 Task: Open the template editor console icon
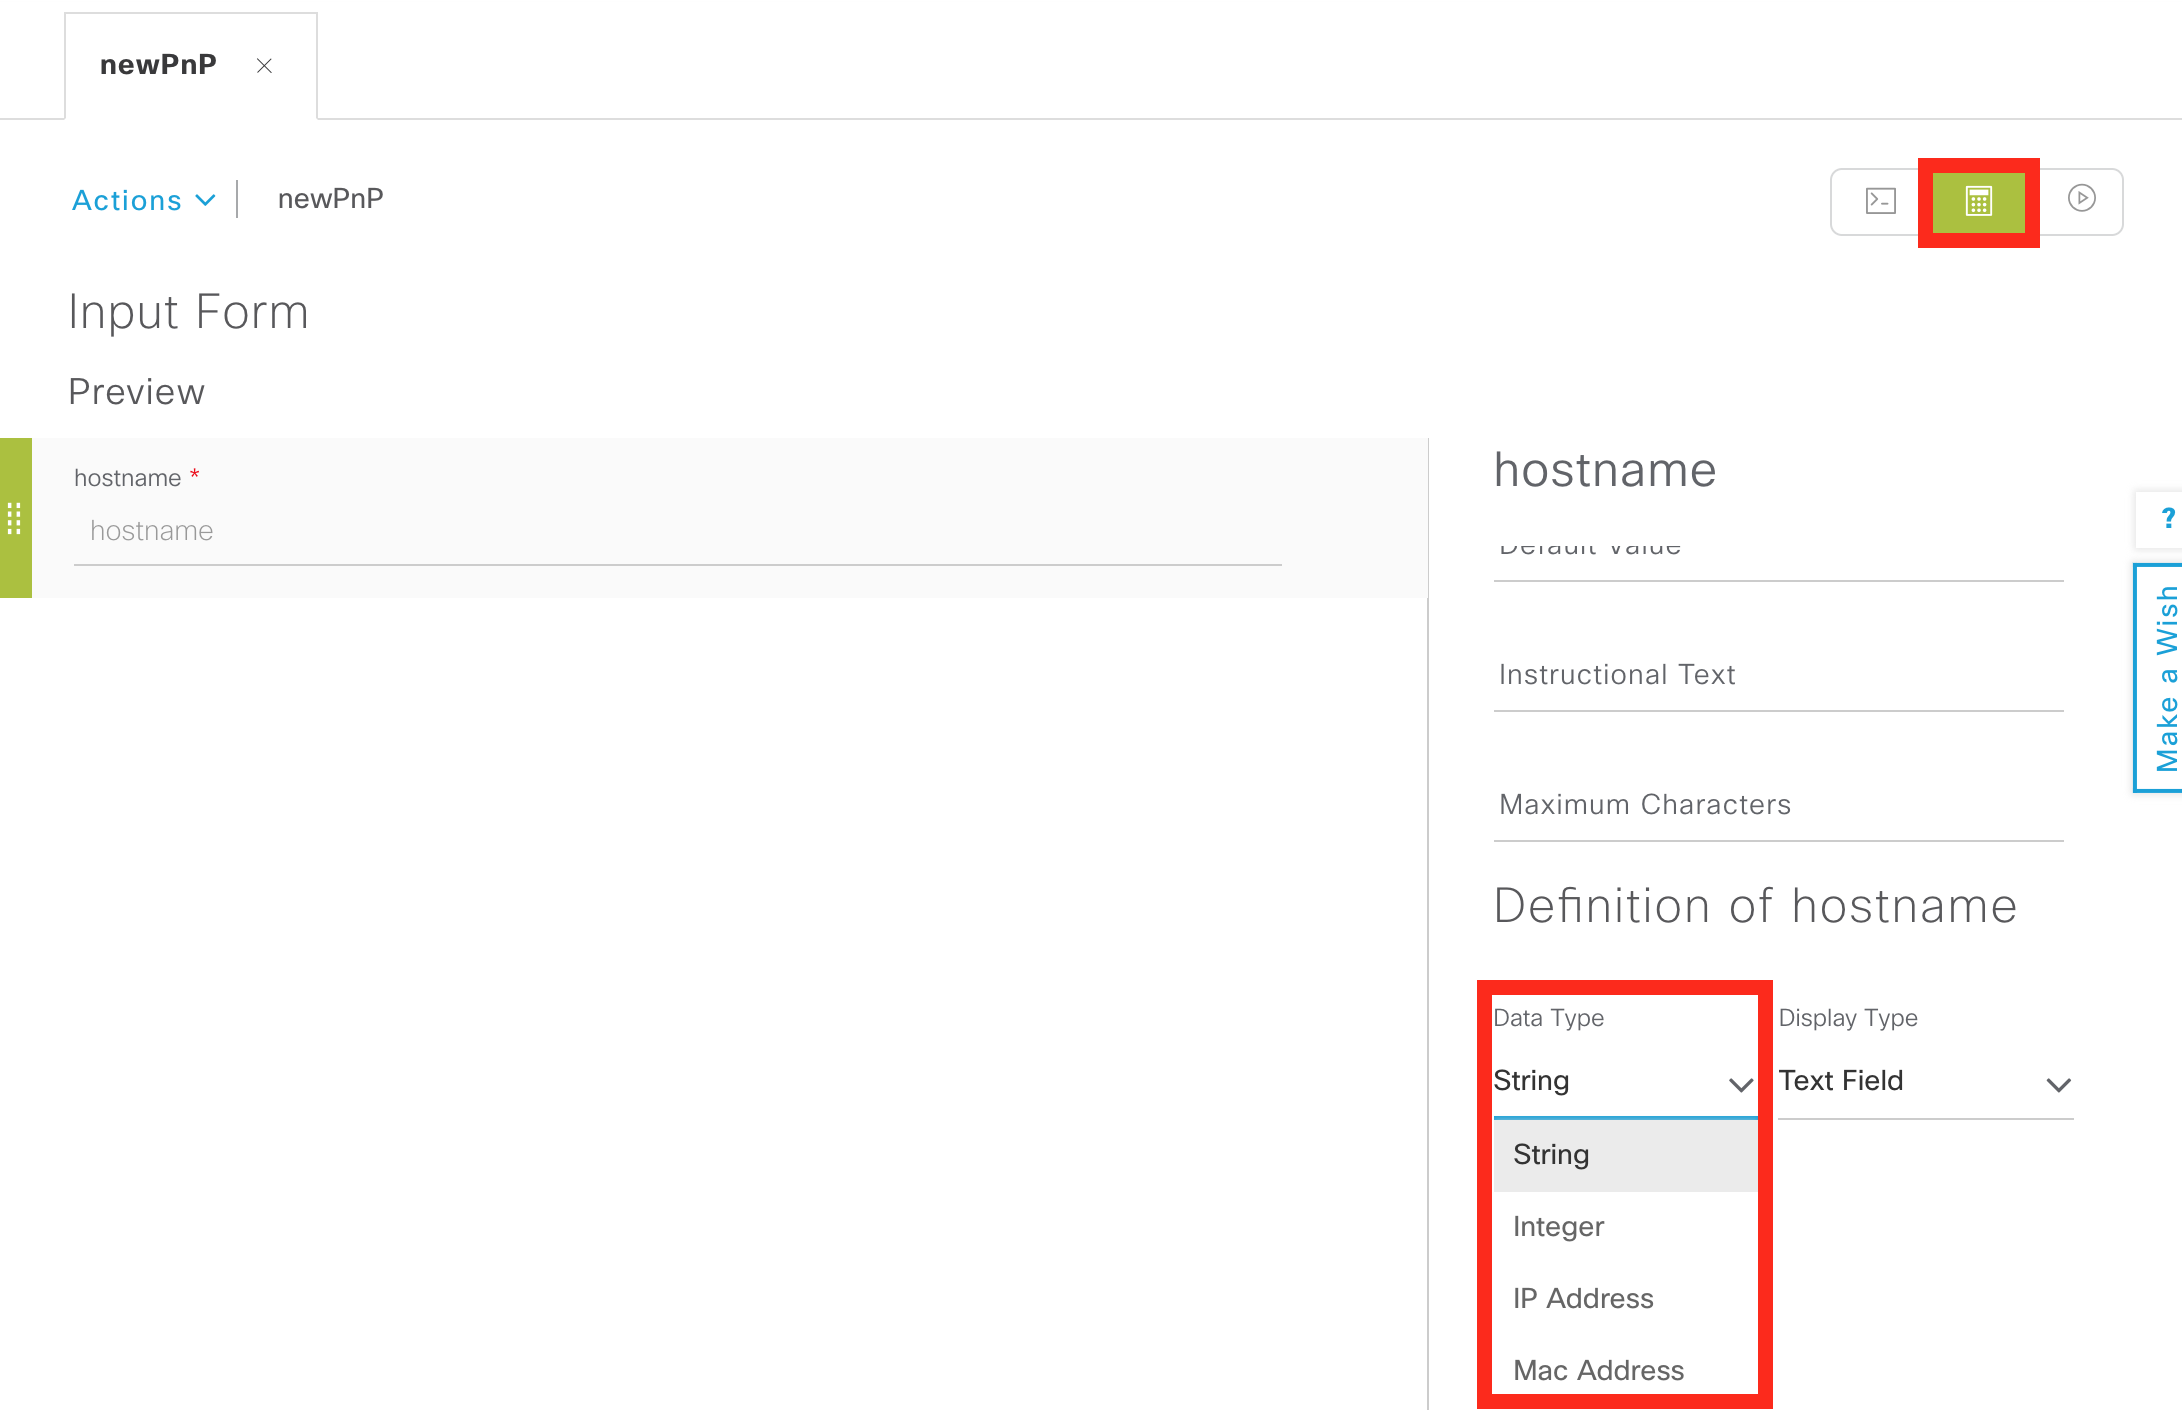1880,201
